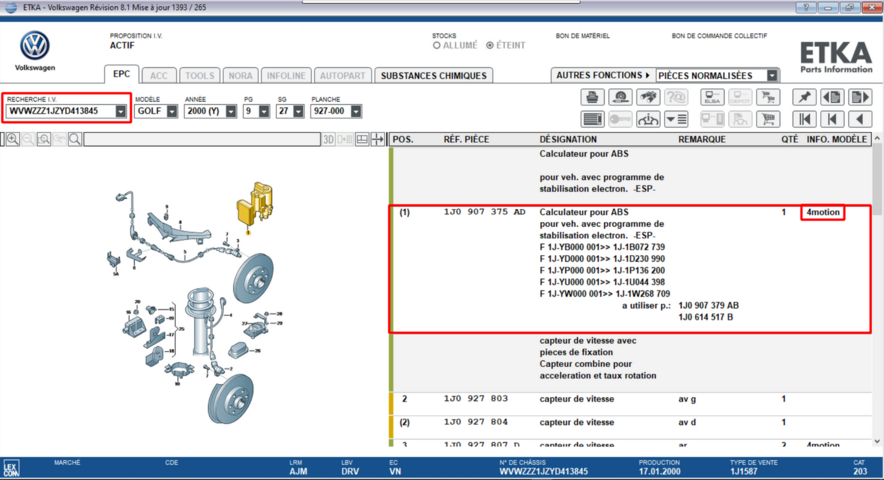The width and height of the screenshot is (884, 480).
Task: Click the 4motion info in row (1)
Action: (823, 212)
